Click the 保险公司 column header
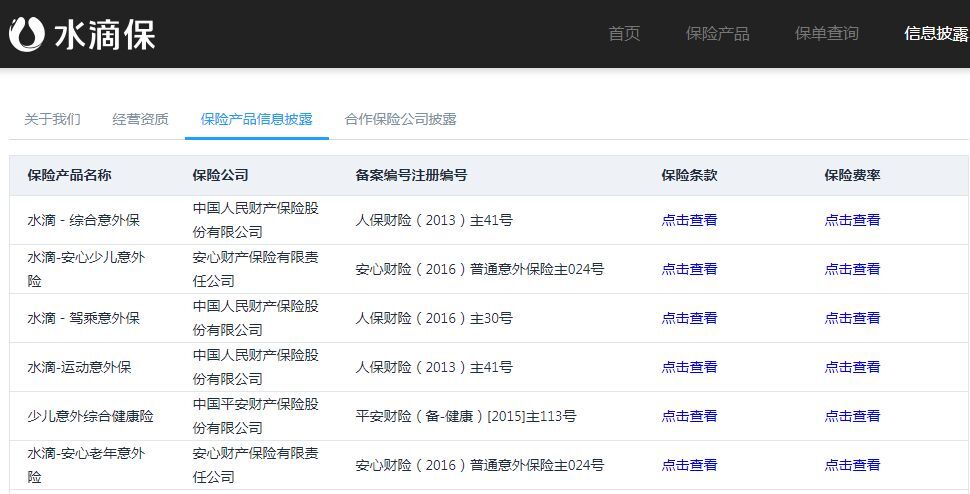Screen dimensions: 970x494 [x=220, y=176]
